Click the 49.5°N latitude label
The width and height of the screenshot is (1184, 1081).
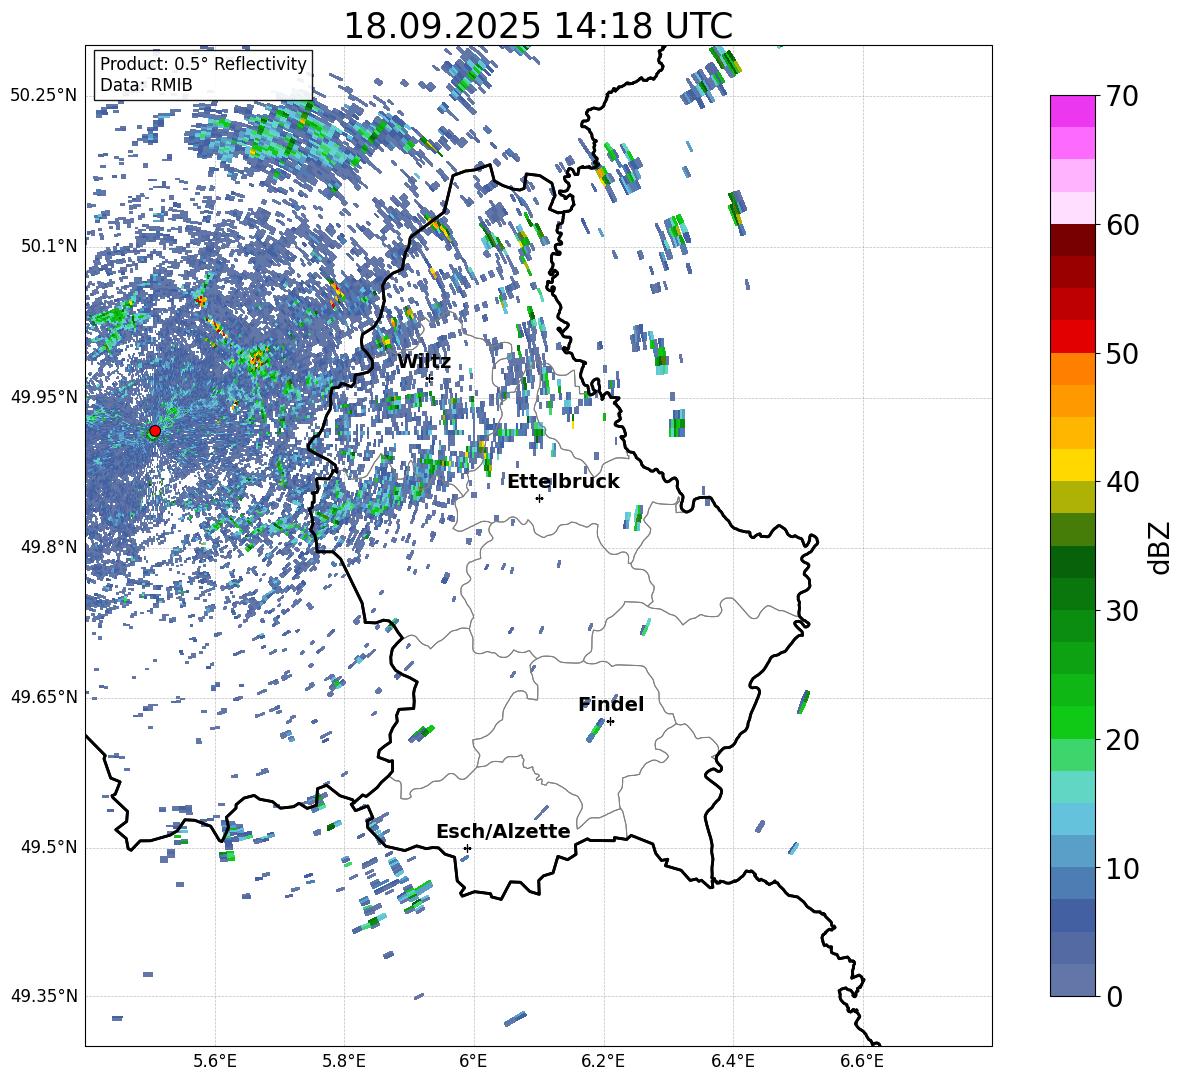[x=48, y=847]
